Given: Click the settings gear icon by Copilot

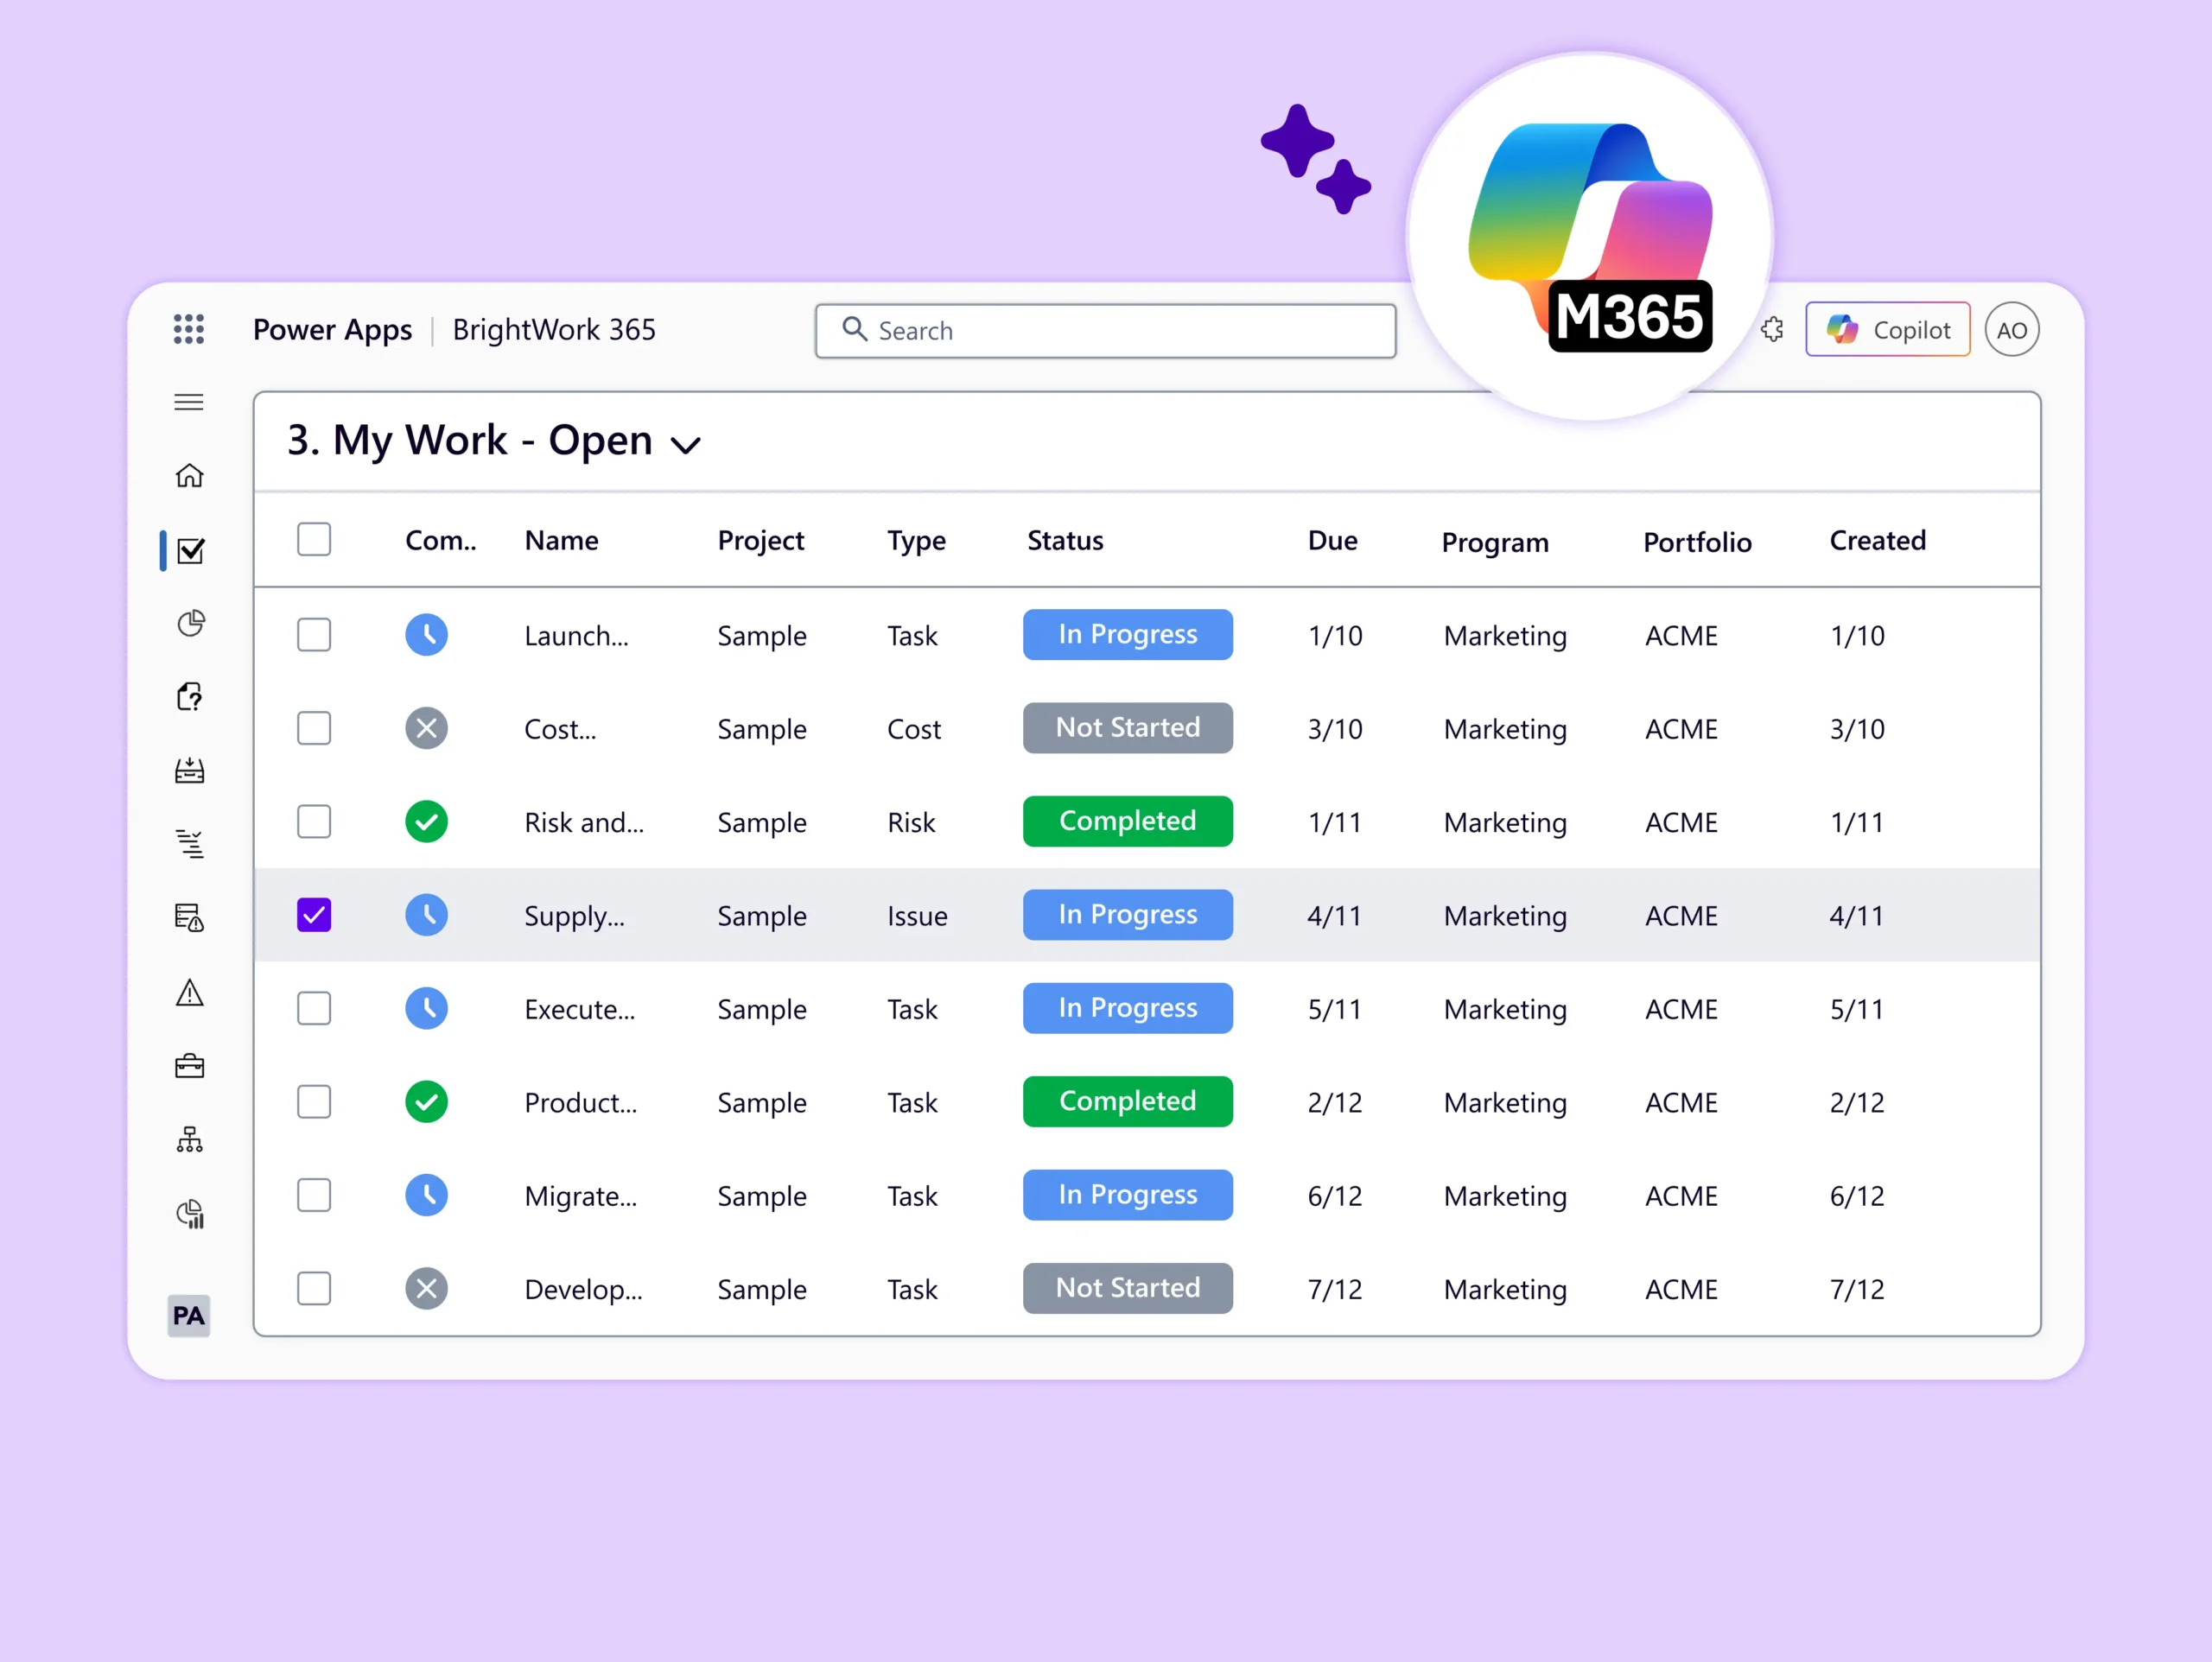Looking at the screenshot, I should pos(1772,330).
